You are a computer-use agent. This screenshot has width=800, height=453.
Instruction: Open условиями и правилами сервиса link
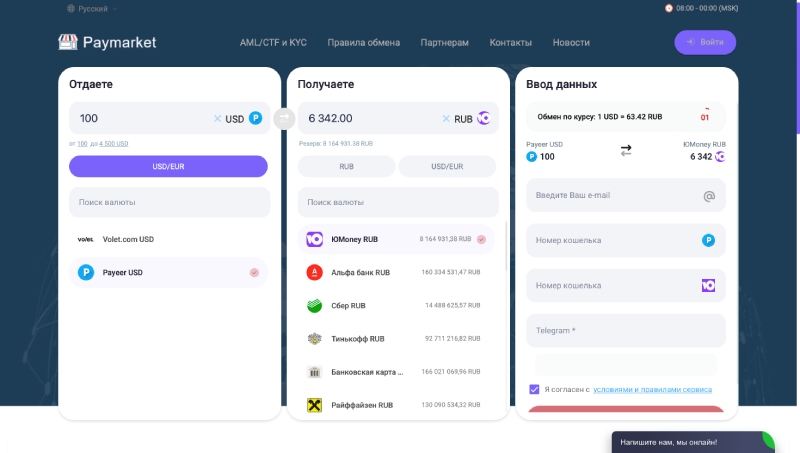pos(653,390)
